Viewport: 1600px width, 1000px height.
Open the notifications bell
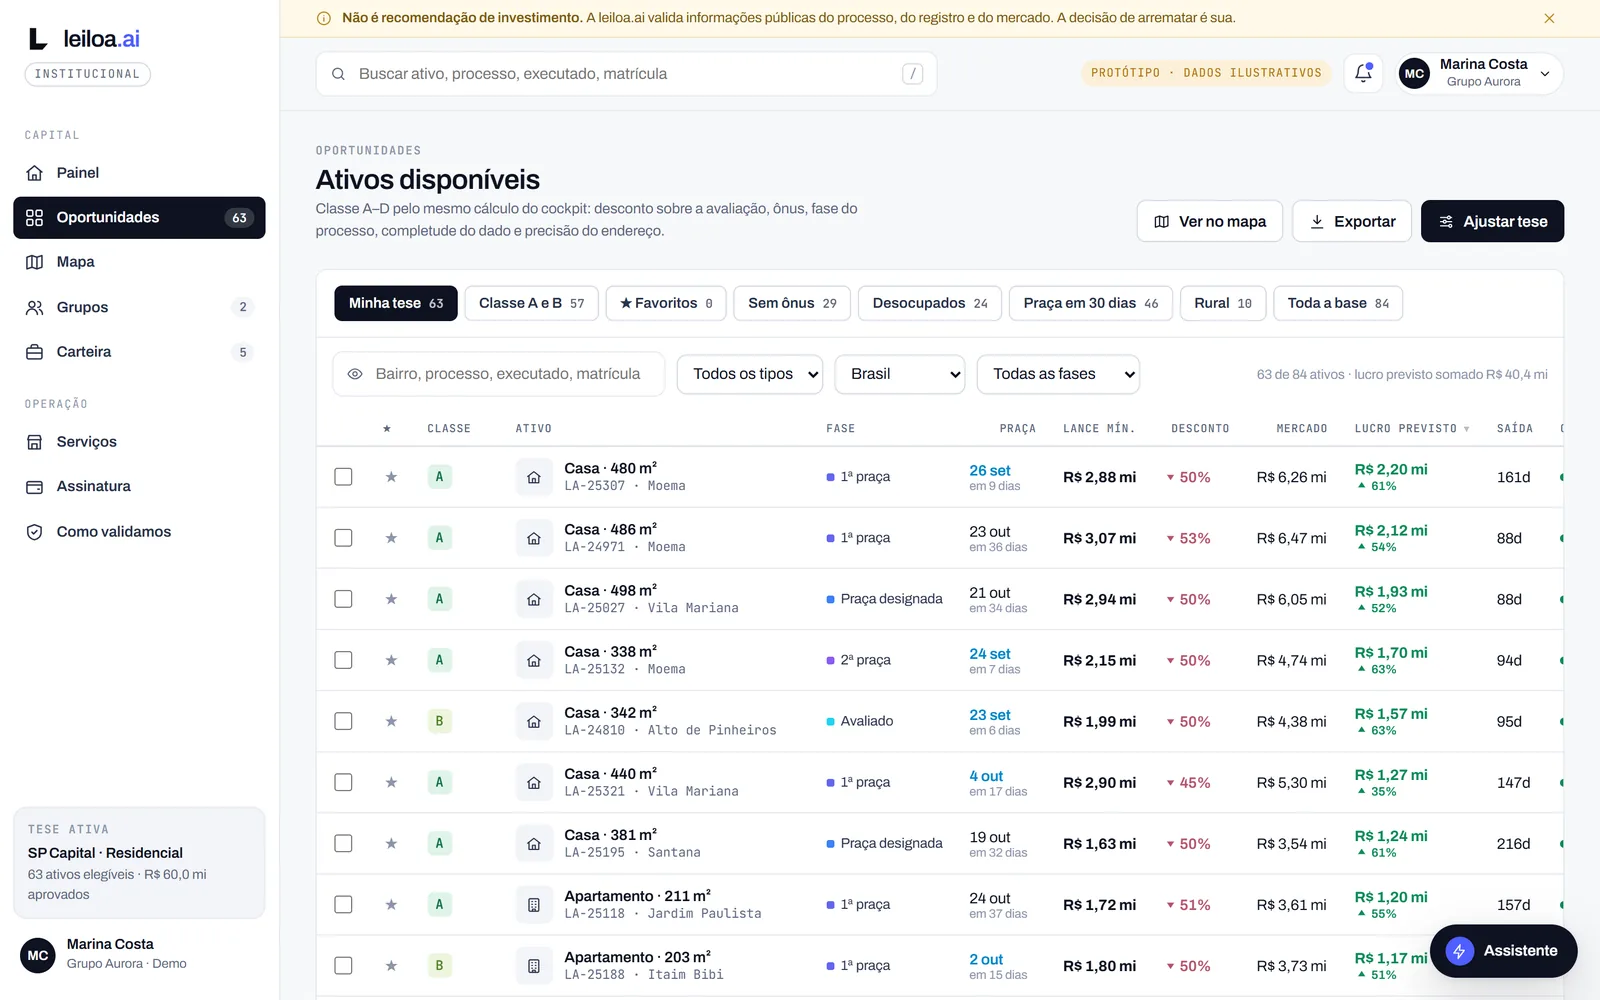click(x=1363, y=73)
